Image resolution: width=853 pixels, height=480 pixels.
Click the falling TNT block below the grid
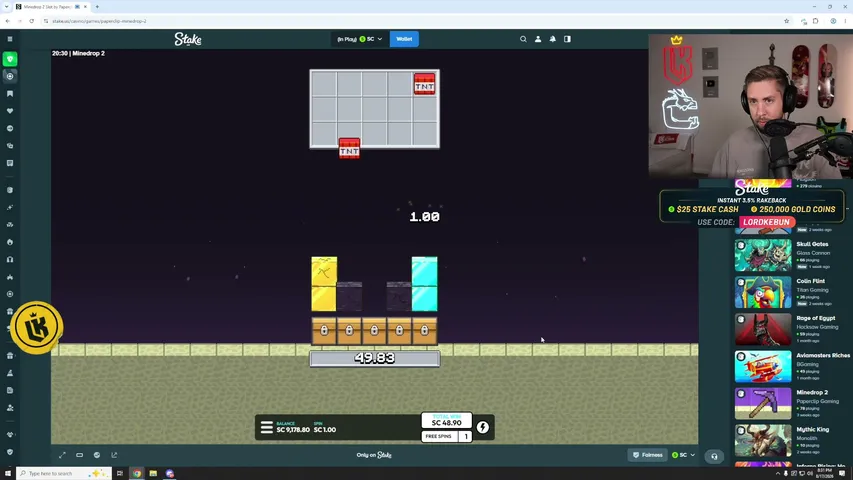tap(349, 148)
